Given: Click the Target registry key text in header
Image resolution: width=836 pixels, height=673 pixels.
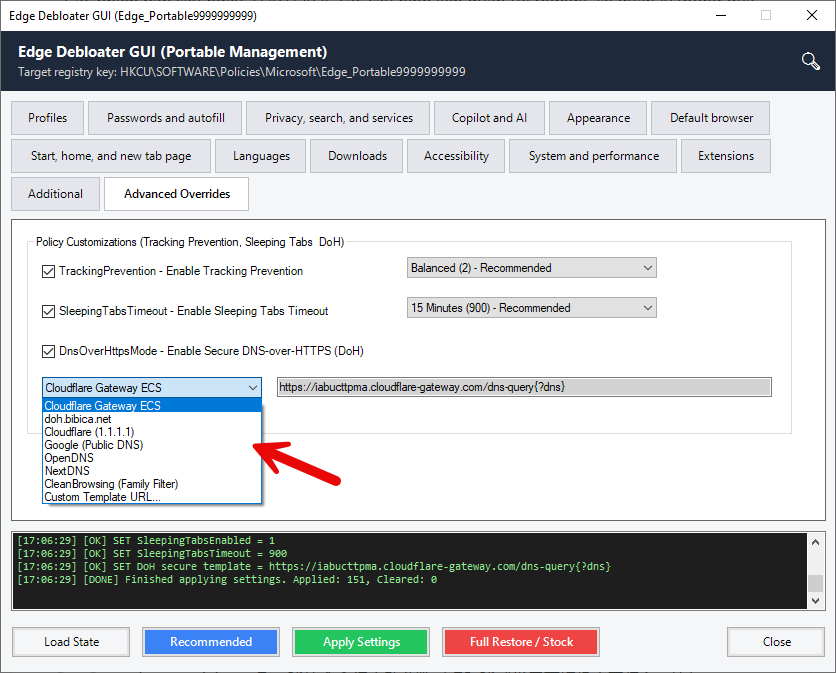Looking at the screenshot, I should point(242,72).
